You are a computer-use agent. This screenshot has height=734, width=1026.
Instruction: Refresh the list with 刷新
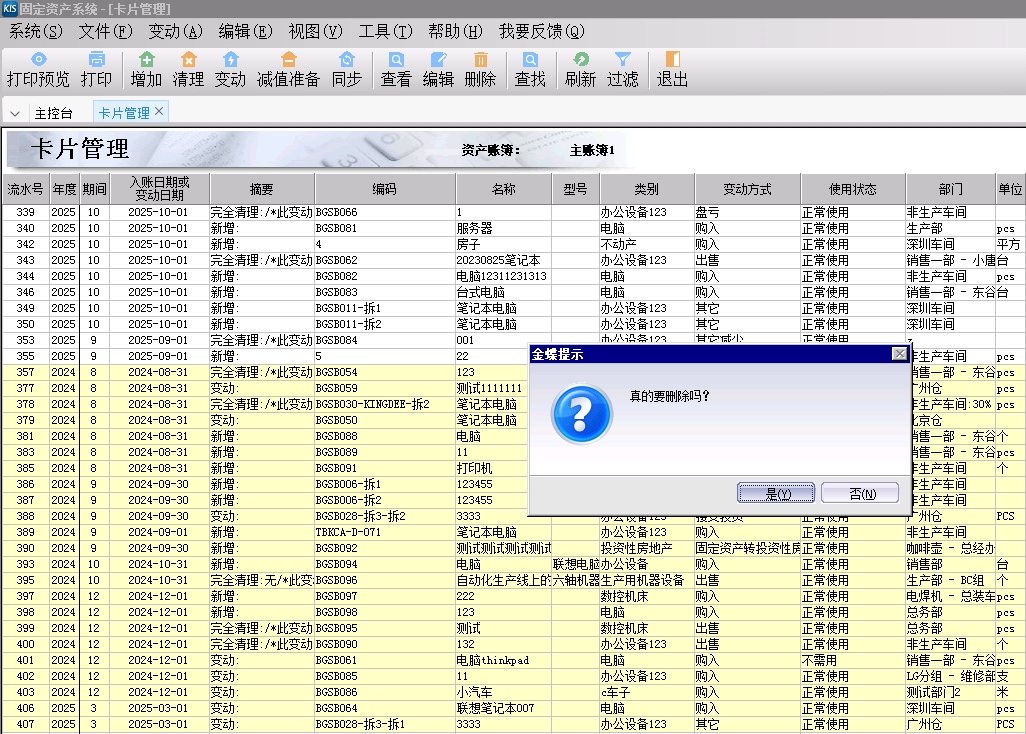click(x=580, y=70)
